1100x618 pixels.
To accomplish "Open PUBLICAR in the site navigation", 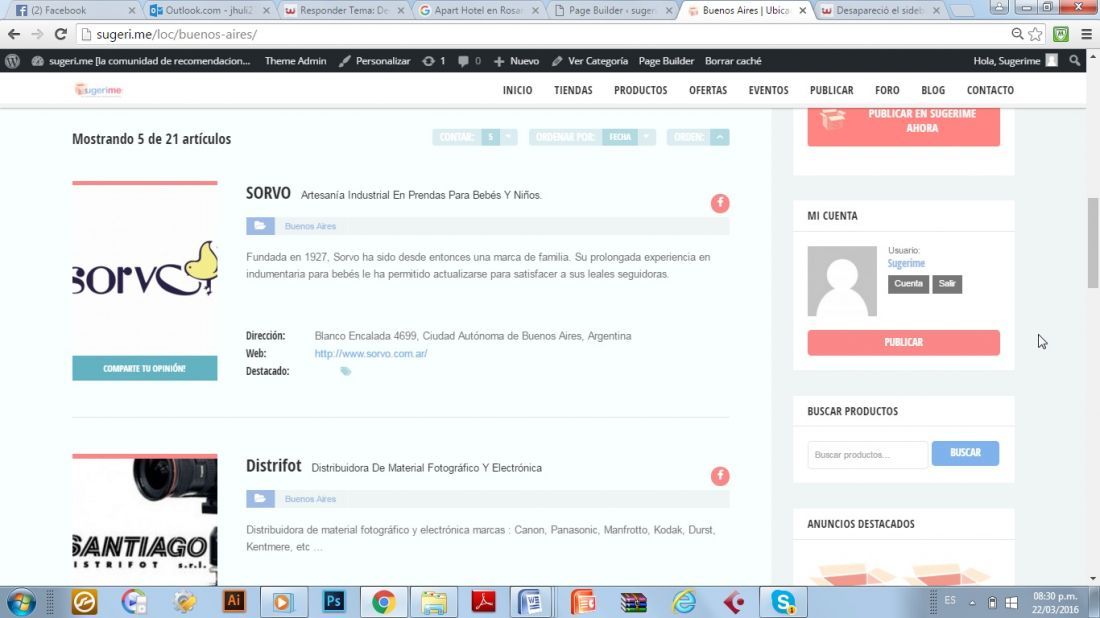I will click(x=831, y=90).
